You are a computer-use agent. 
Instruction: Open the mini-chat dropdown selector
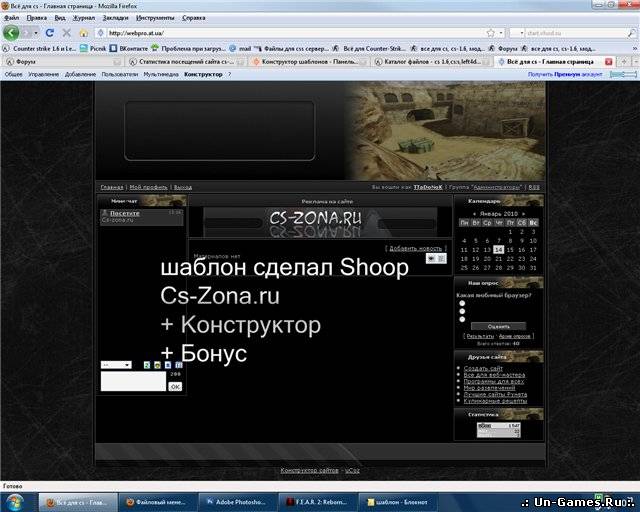(x=115, y=365)
